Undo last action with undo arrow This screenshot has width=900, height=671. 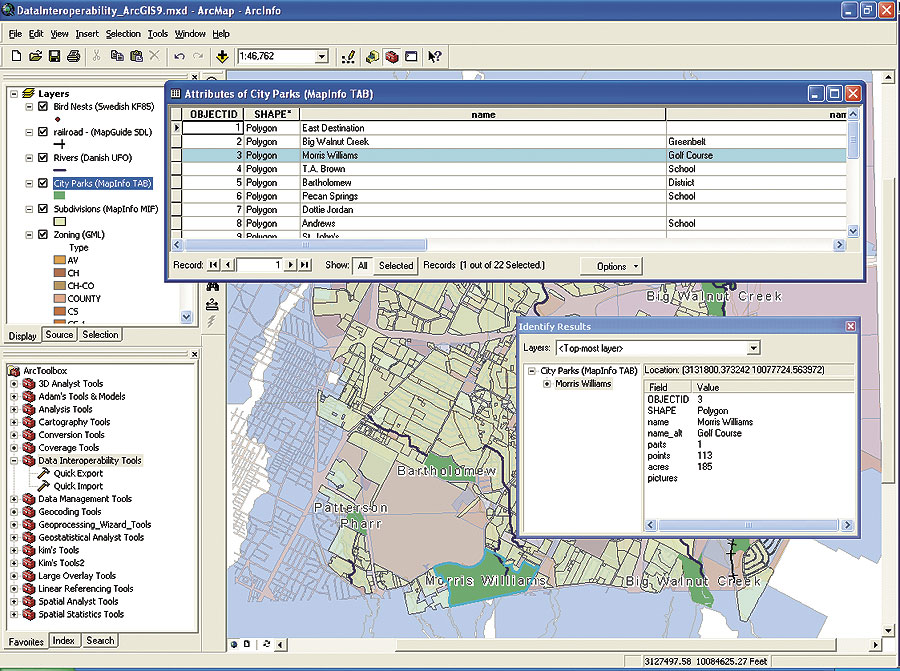(x=179, y=56)
